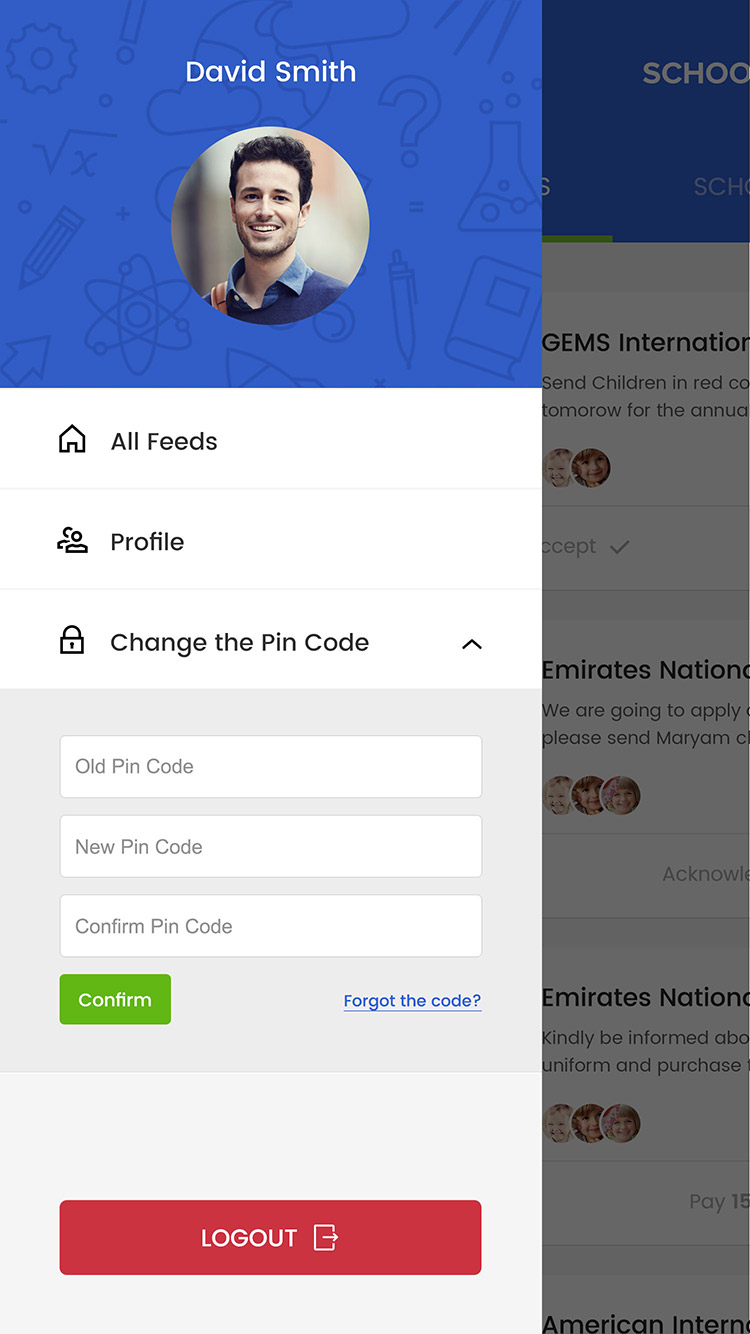Focus the Old Pin Code field
Viewport: 750px width, 1334px height.
click(271, 767)
